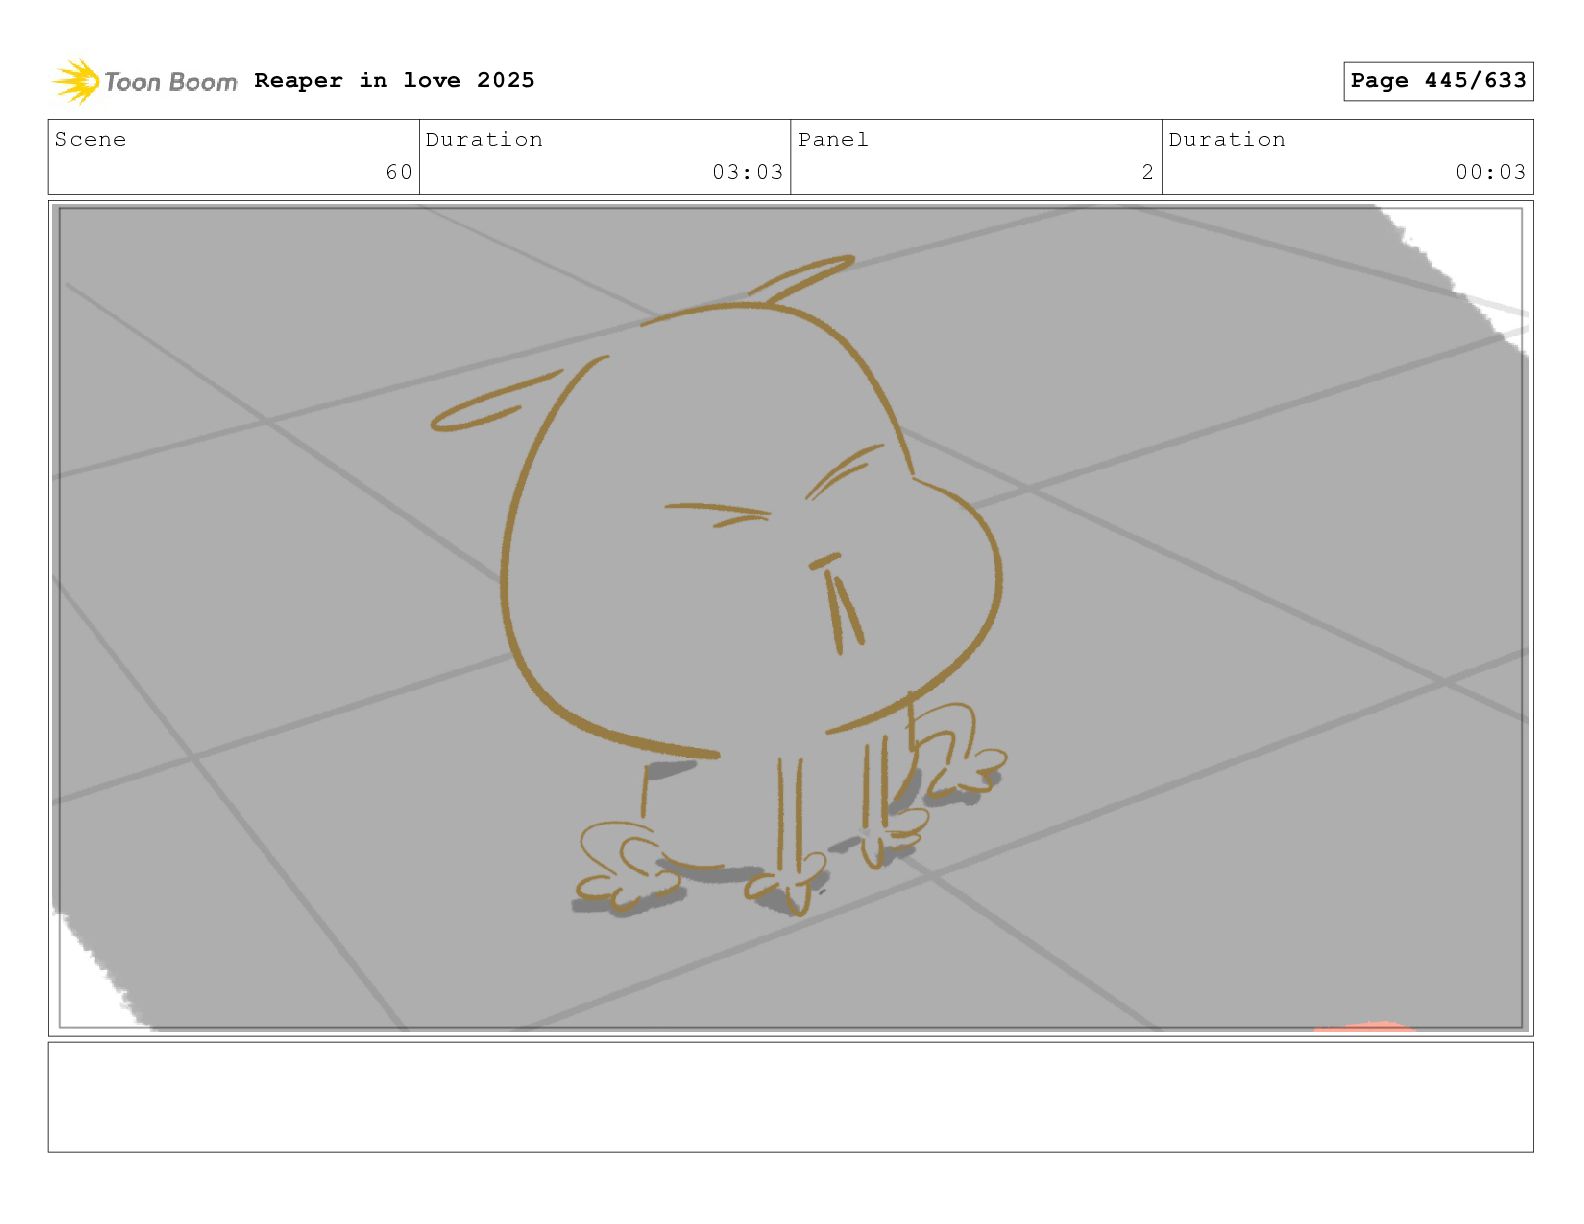Click the empty notes box below the panel
The image size is (1584, 1224).
(790, 1097)
